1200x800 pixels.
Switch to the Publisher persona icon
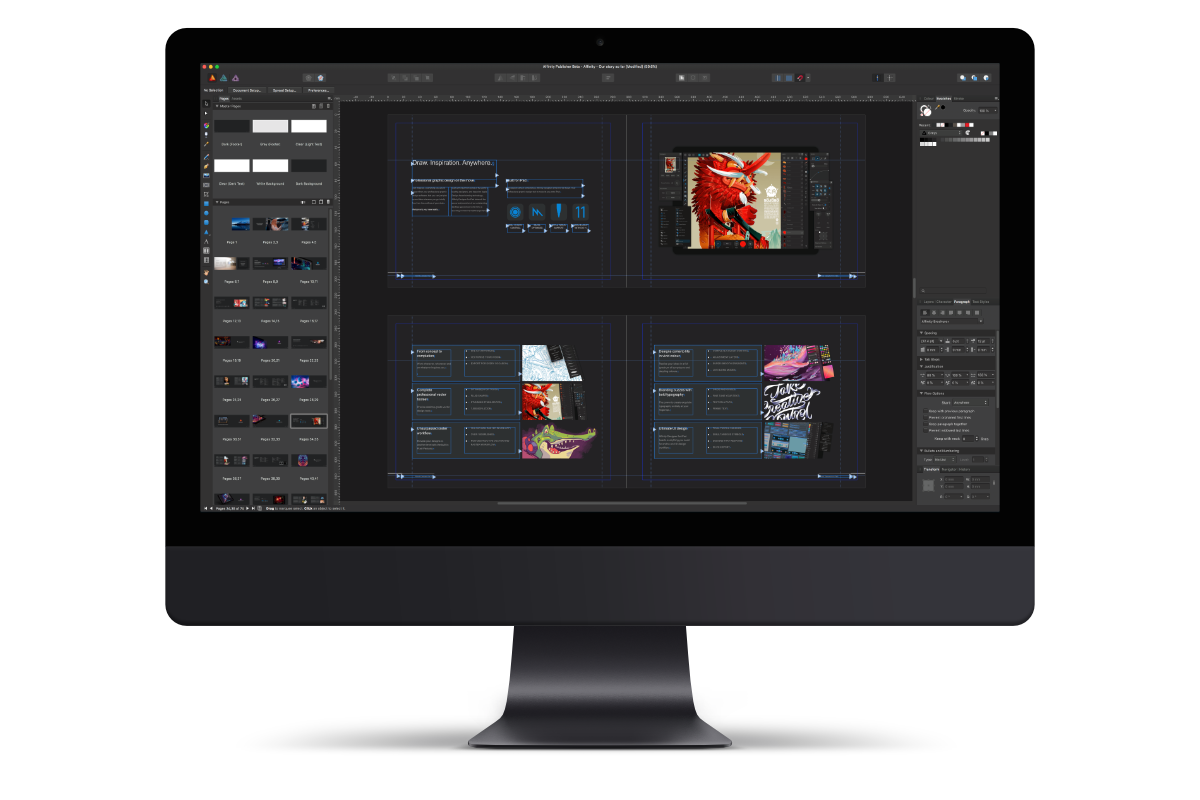tap(212, 78)
